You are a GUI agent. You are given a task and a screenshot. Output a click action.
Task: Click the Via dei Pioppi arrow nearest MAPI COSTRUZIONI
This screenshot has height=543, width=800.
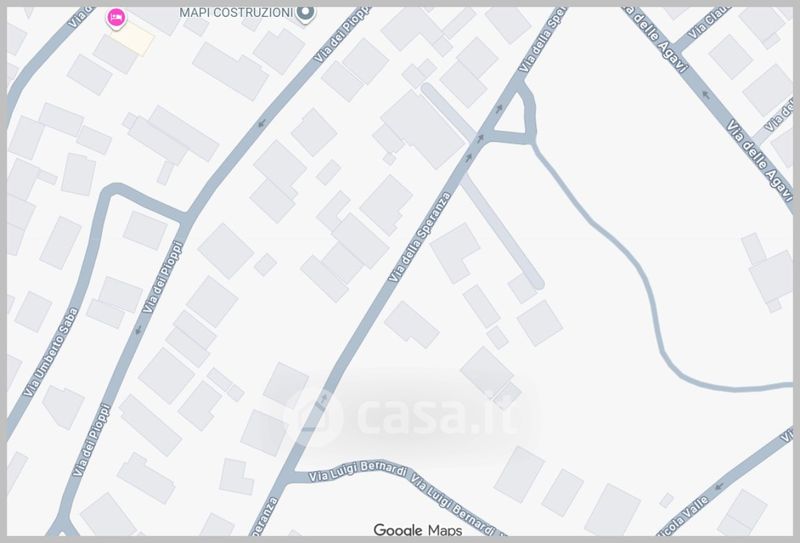[x=262, y=123]
